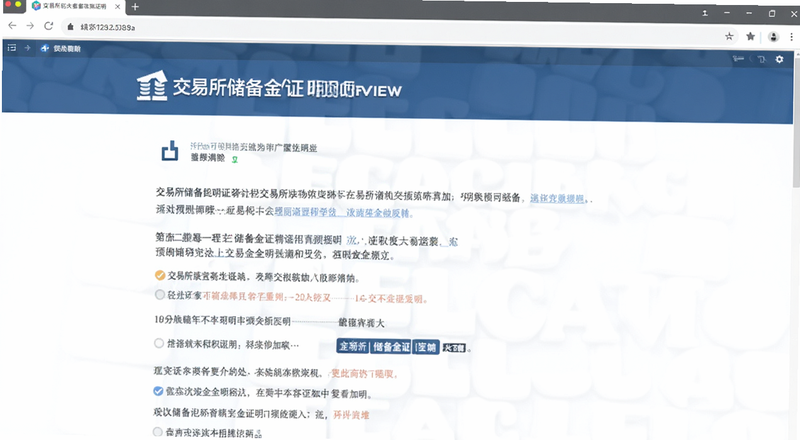800x440 pixels.
Task: Click the third blue button in the row
Action: 426,348
